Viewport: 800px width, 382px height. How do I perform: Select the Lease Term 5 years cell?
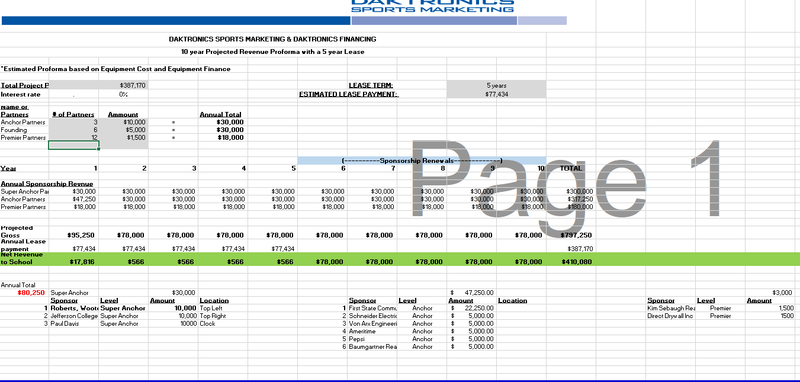(x=496, y=86)
